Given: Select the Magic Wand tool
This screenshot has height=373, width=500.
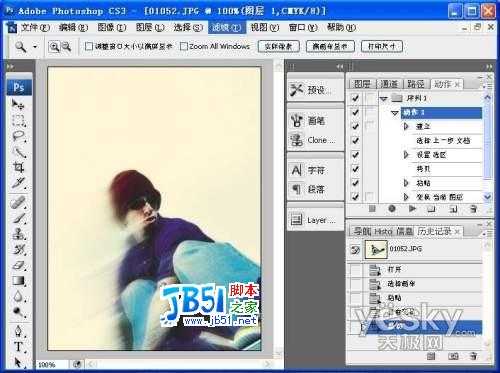Looking at the screenshot, I should tap(19, 152).
